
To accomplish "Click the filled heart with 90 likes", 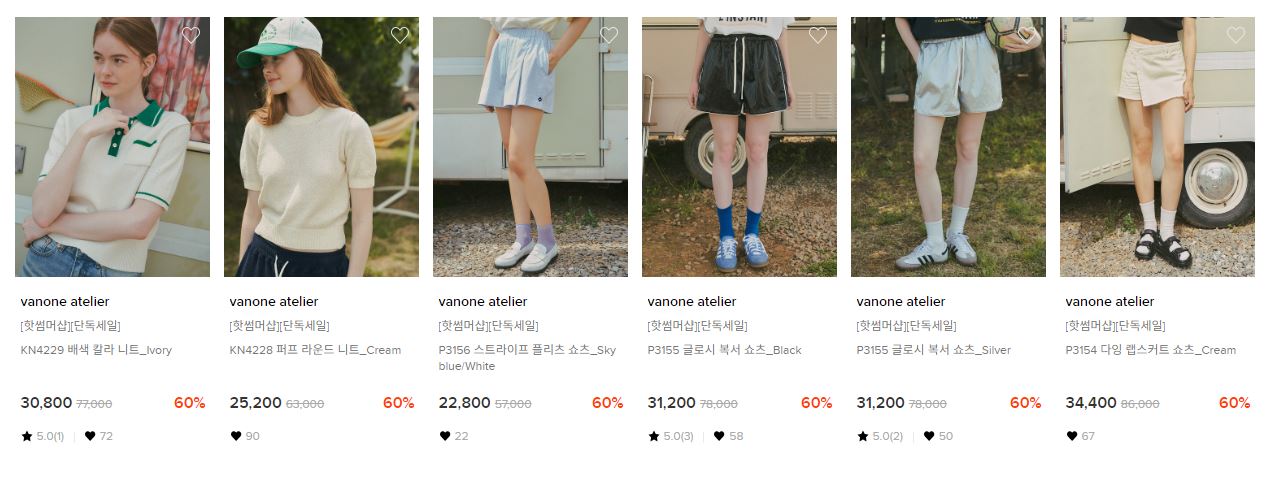I will click(x=236, y=436).
